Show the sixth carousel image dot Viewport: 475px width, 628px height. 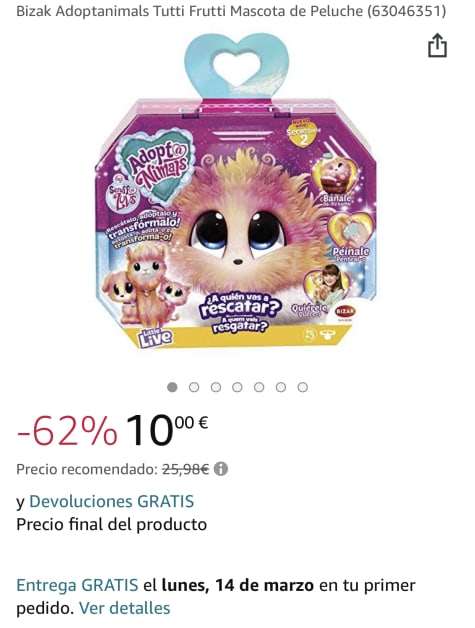[281, 387]
